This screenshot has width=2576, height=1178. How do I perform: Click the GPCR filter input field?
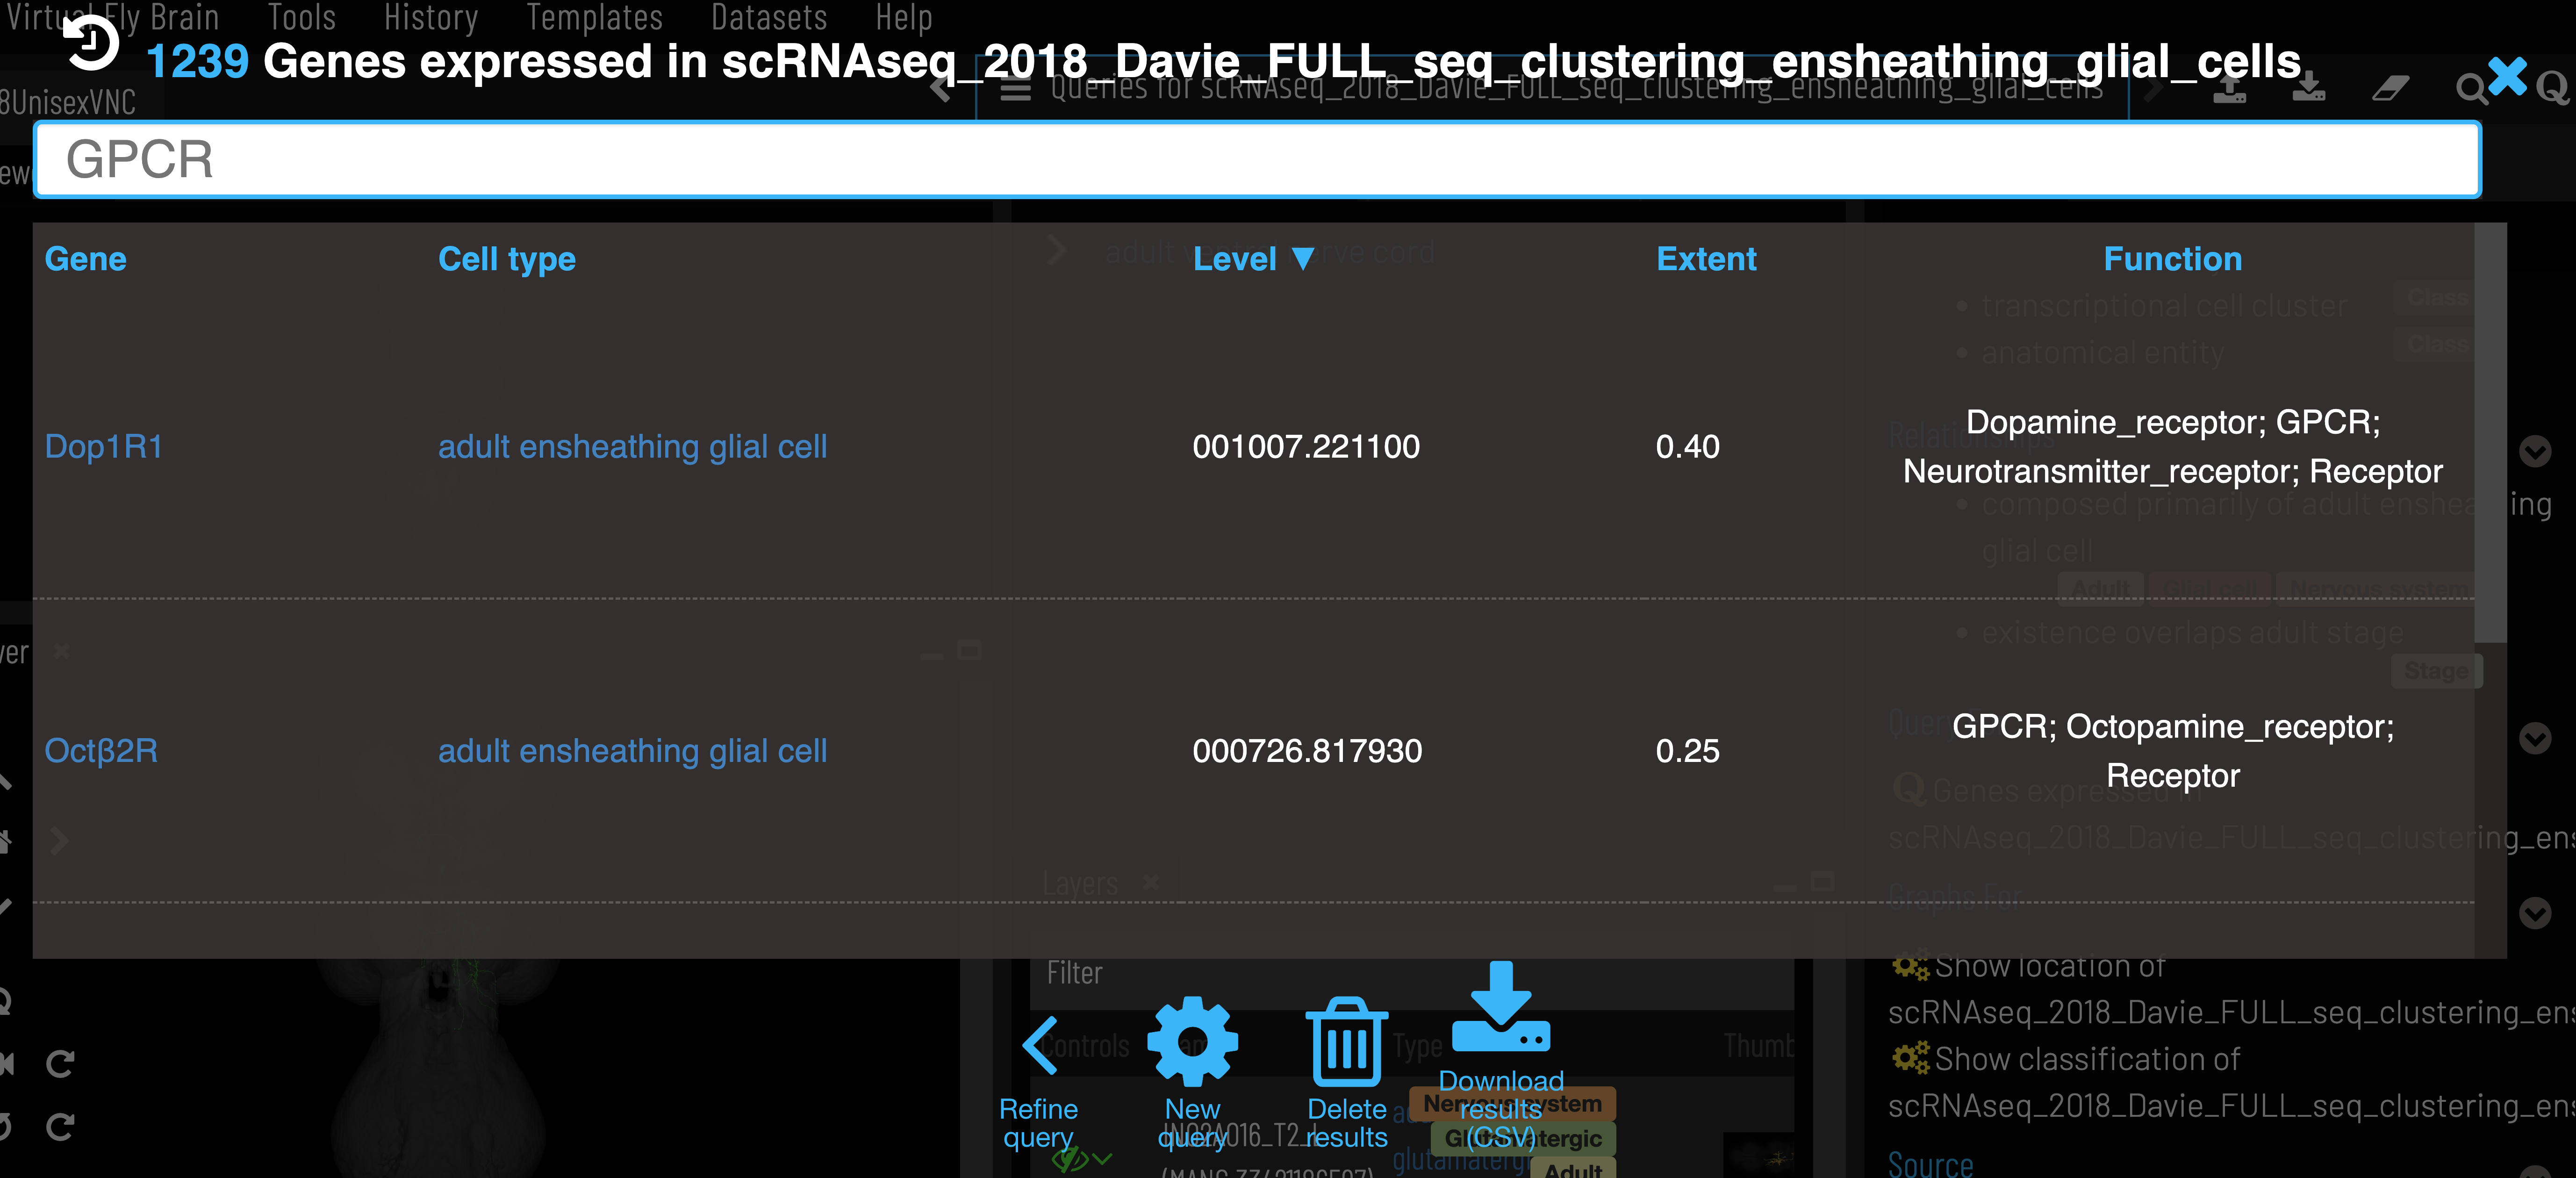pyautogui.click(x=1257, y=160)
